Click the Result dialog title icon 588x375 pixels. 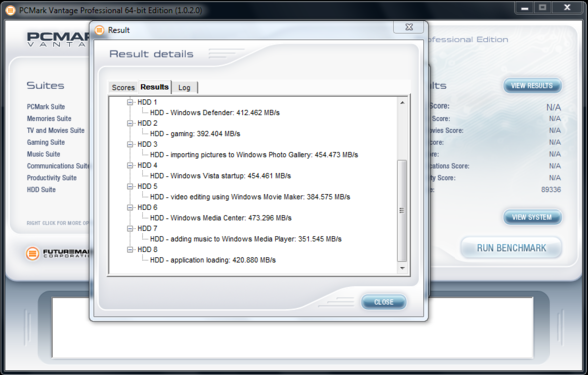[x=100, y=30]
